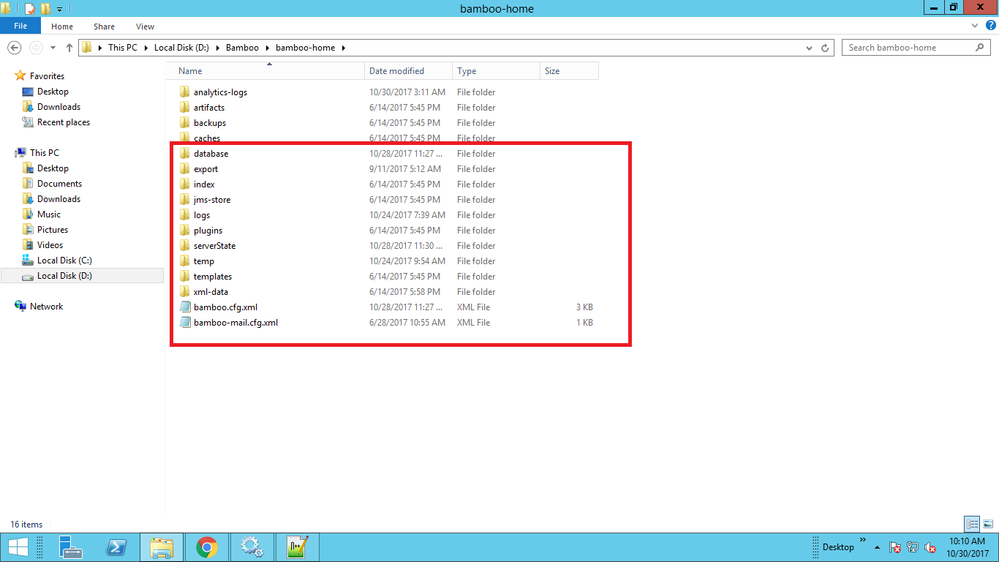The width and height of the screenshot is (999, 562).
Task: Click Local Disk (D:) breadcrumb segment
Action: pos(182,48)
